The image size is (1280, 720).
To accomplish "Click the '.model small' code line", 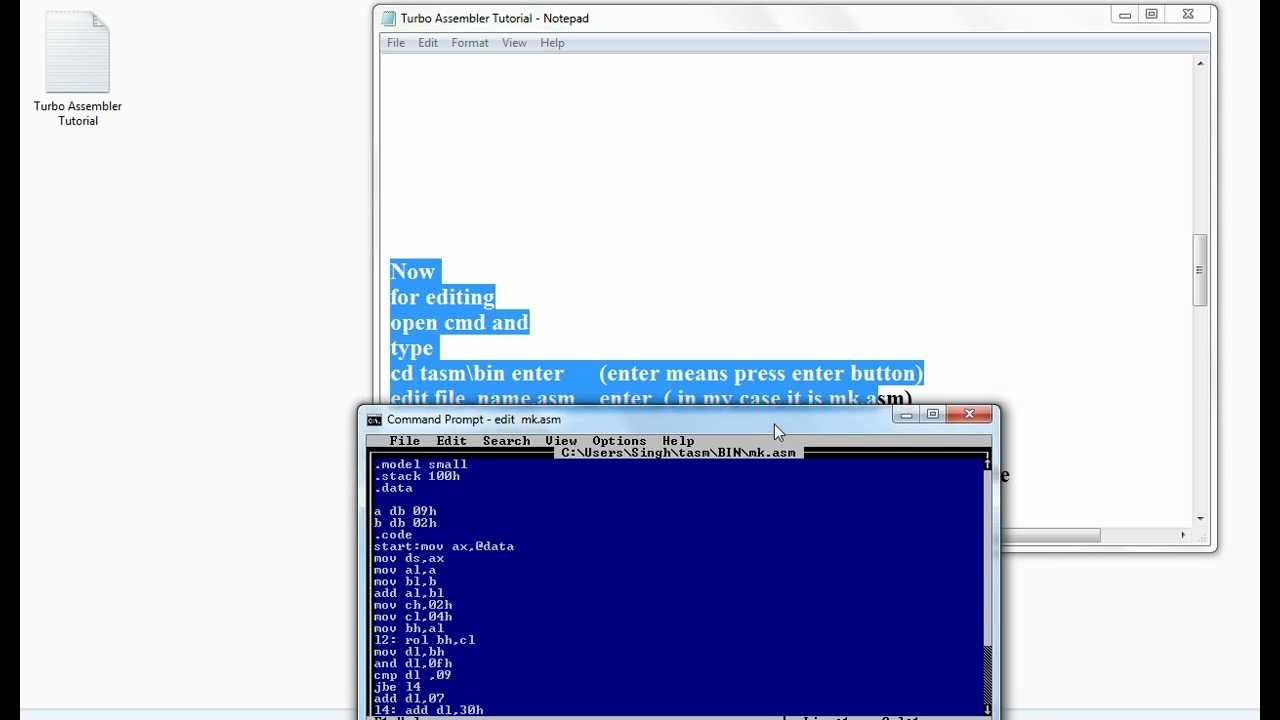I will [x=421, y=465].
